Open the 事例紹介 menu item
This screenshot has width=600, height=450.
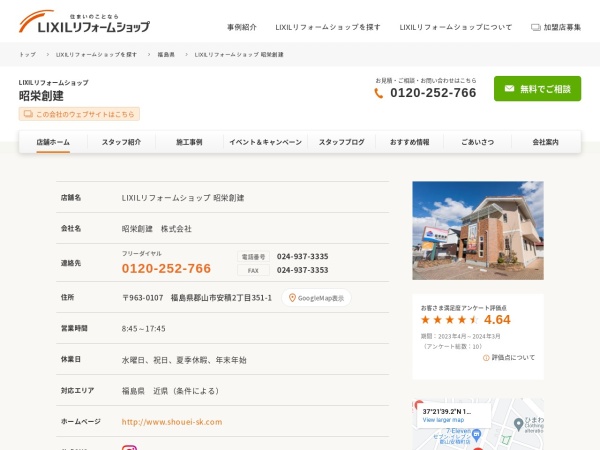pyautogui.click(x=242, y=27)
